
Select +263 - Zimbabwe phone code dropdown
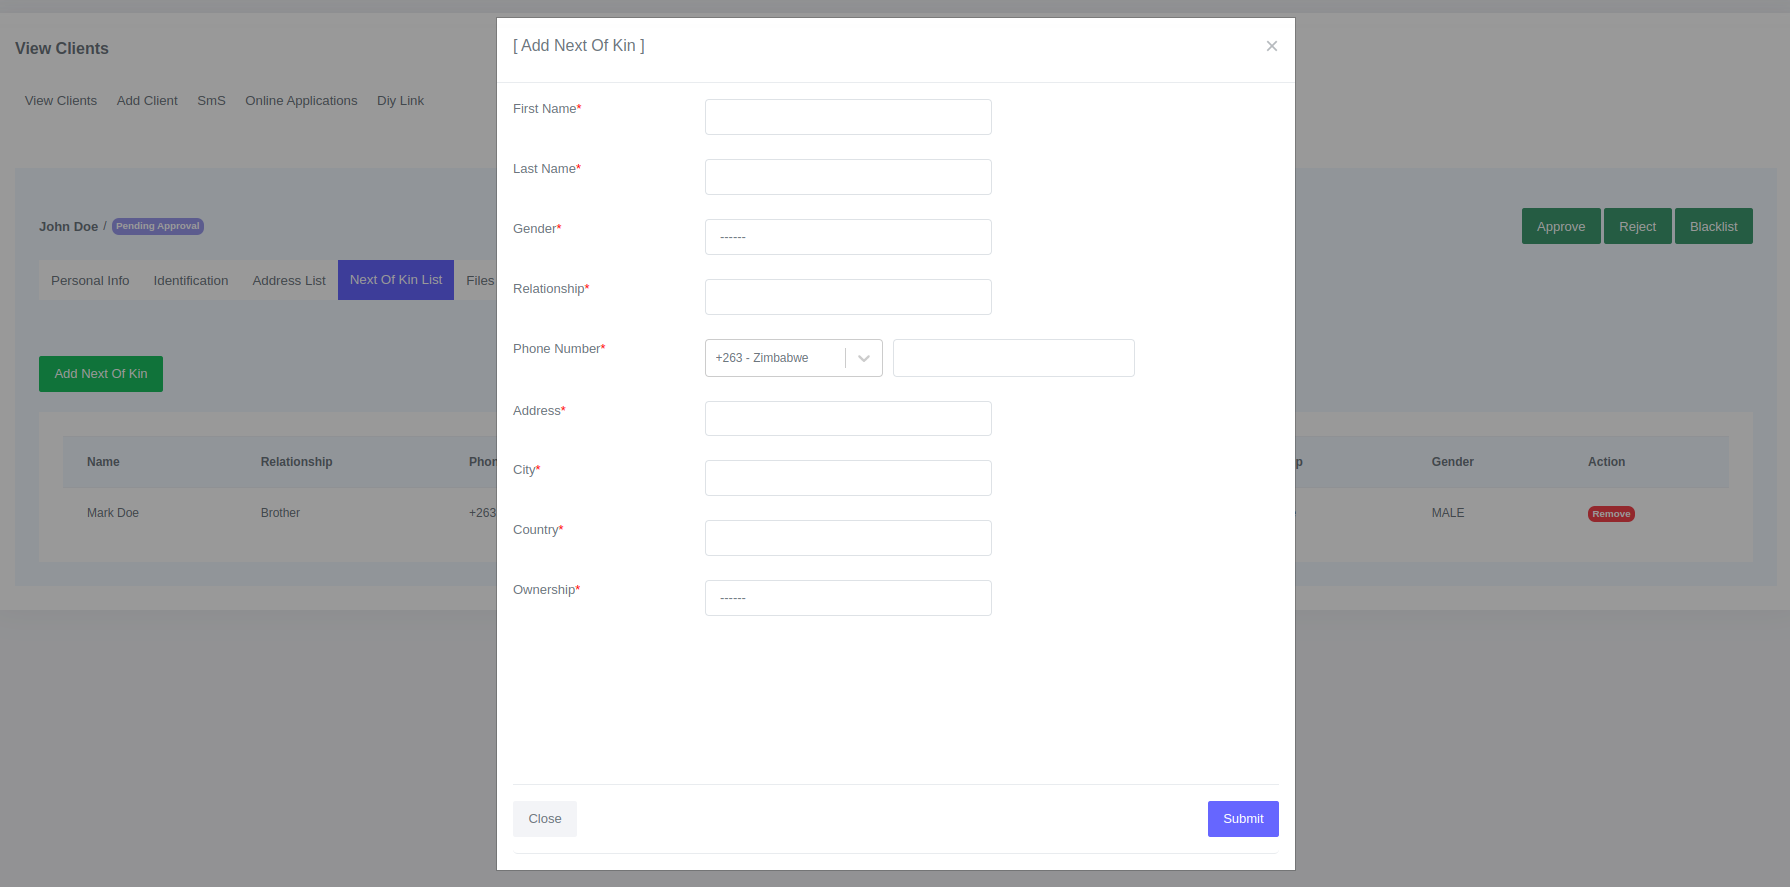[780, 357]
